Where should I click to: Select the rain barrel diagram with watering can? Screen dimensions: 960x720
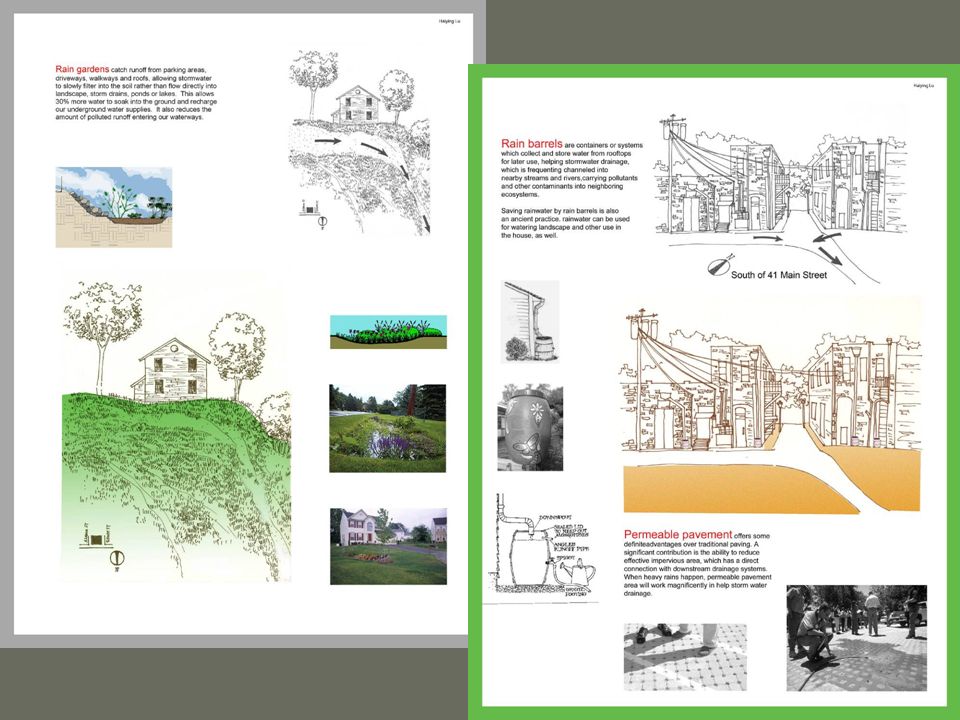click(542, 547)
